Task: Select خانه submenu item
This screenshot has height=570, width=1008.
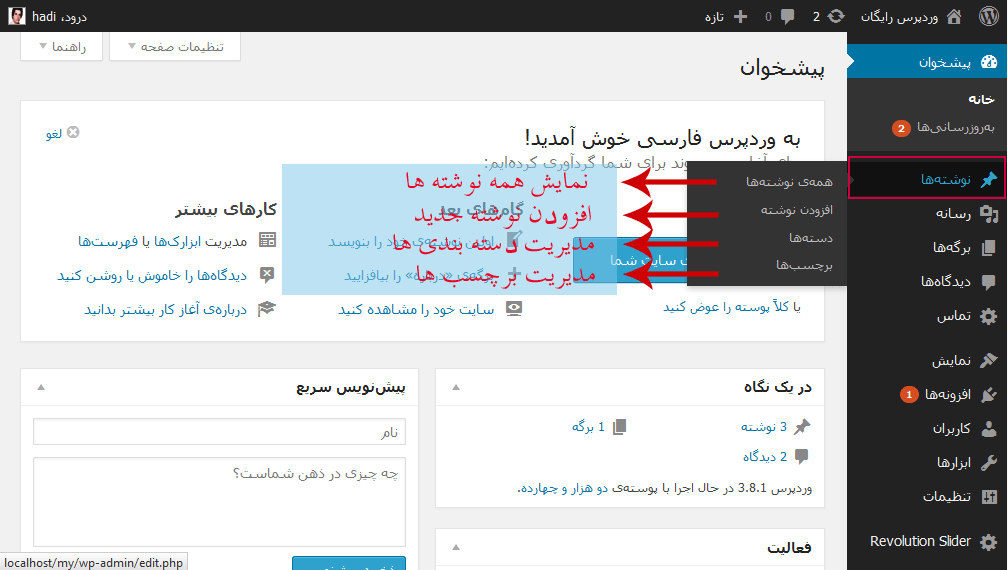Action: (x=981, y=99)
